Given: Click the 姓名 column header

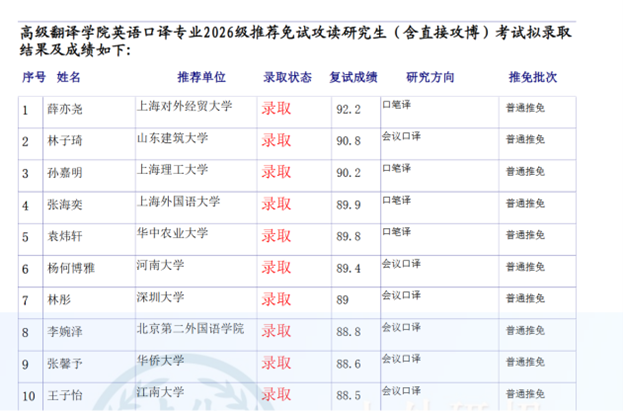Looking at the screenshot, I should point(69,77).
